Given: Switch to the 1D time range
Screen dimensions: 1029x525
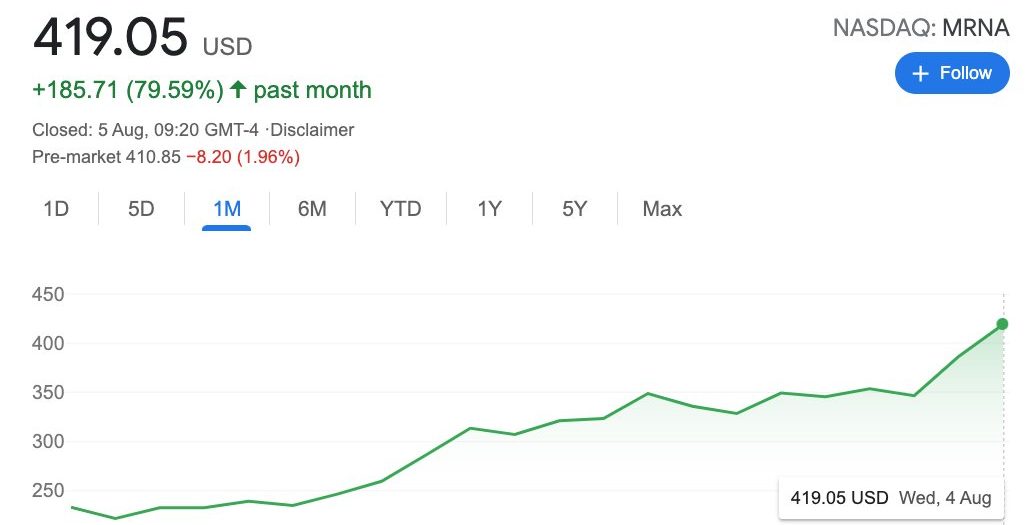Looking at the screenshot, I should click(56, 209).
